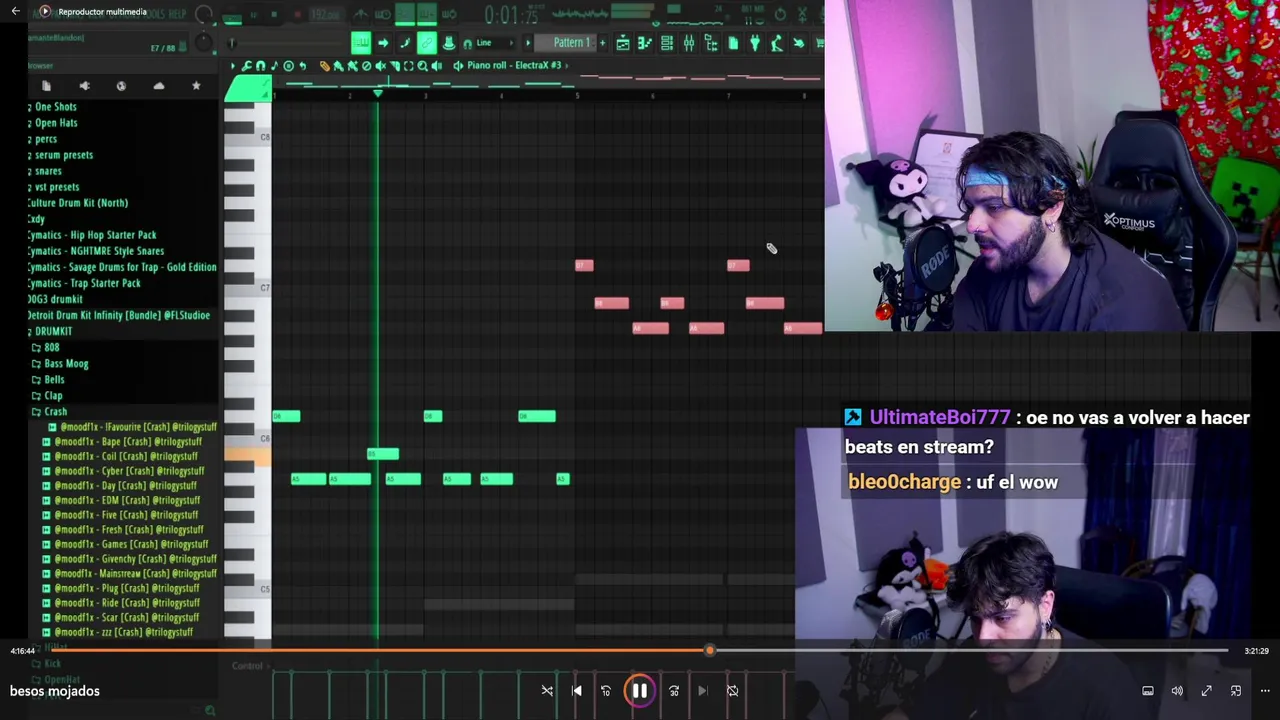1280x720 pixels.
Task: Toggle the FL toolbar main snap magnet
Action: [467, 44]
